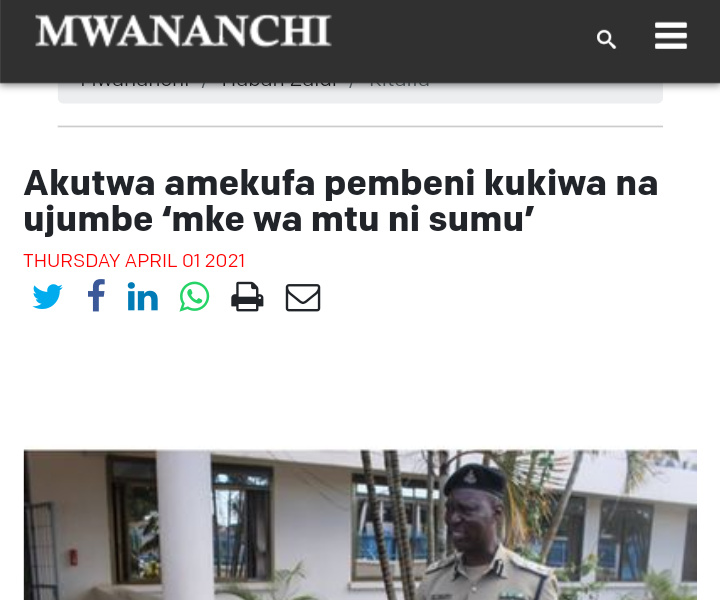Share the article on LinkedIn
Screen dimensions: 720x600
[143, 297]
